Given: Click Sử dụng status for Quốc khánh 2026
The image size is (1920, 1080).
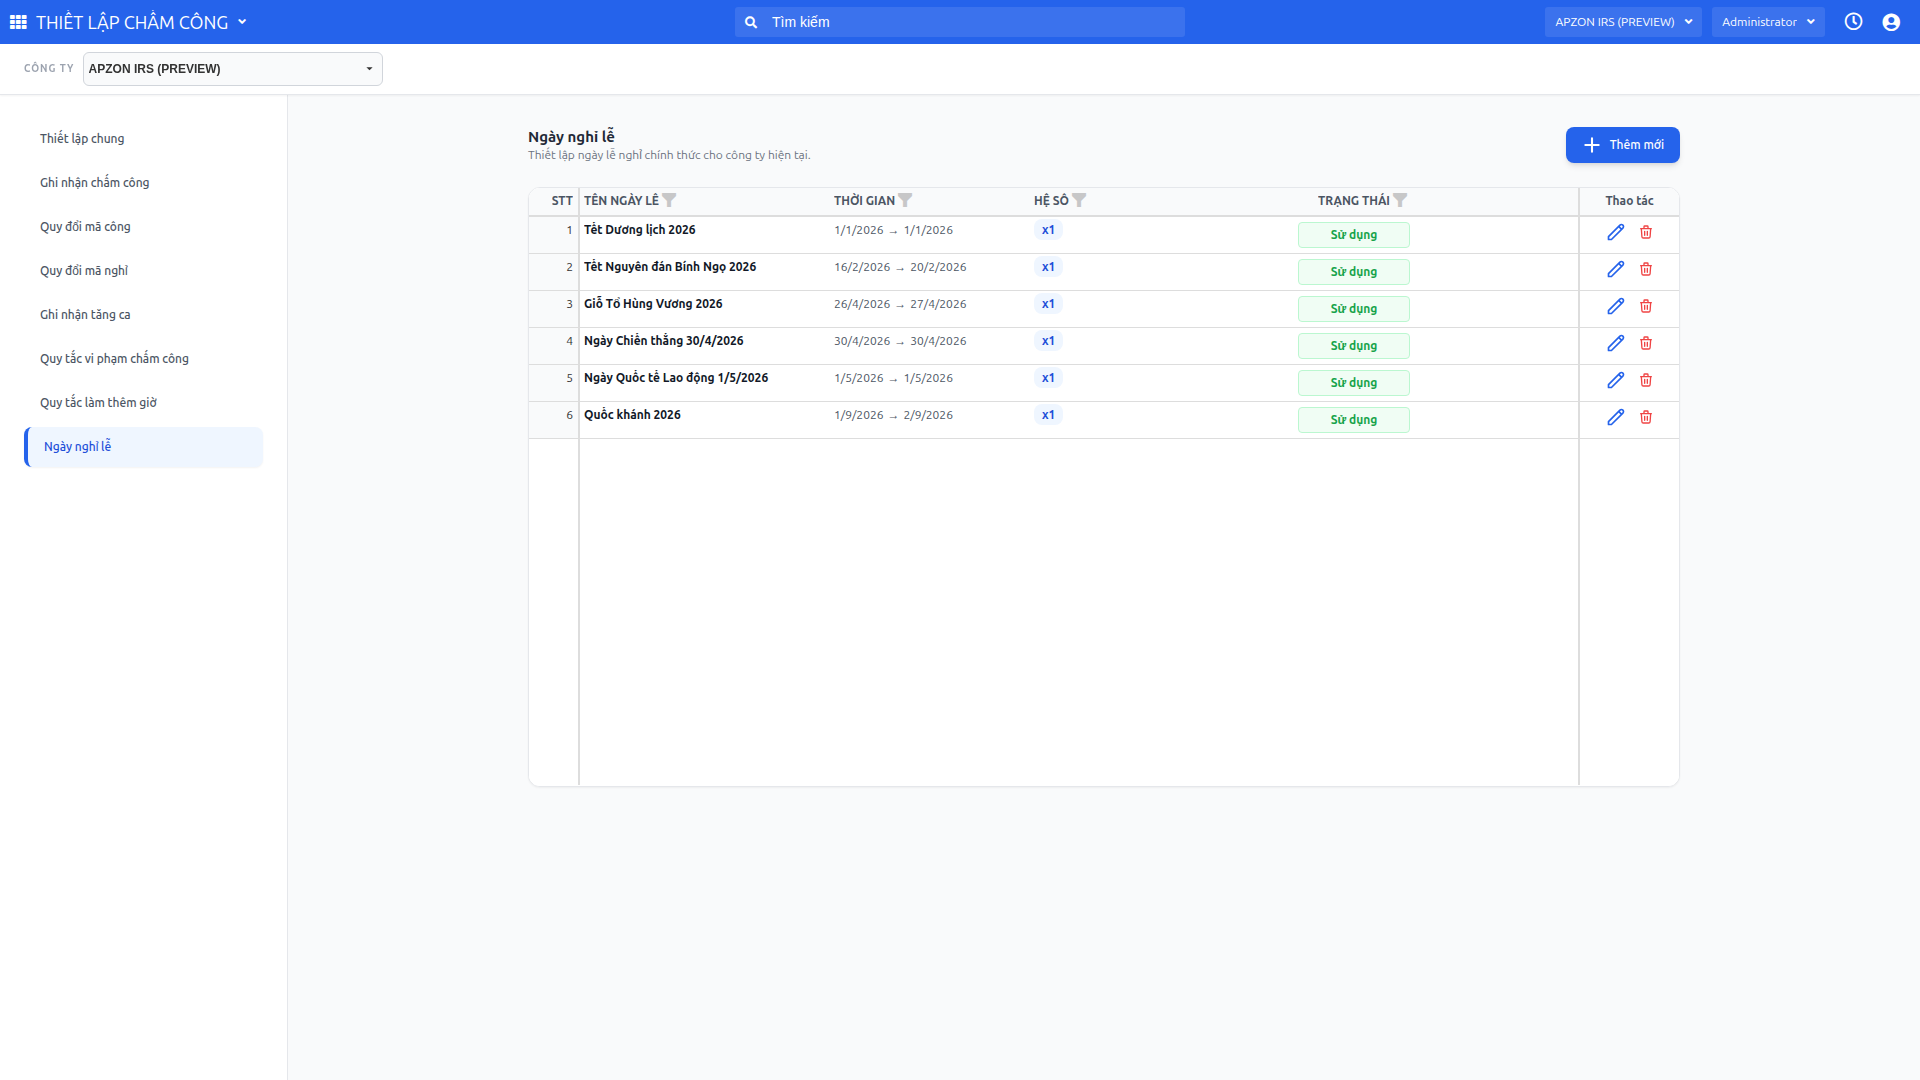Looking at the screenshot, I should 1353,420.
